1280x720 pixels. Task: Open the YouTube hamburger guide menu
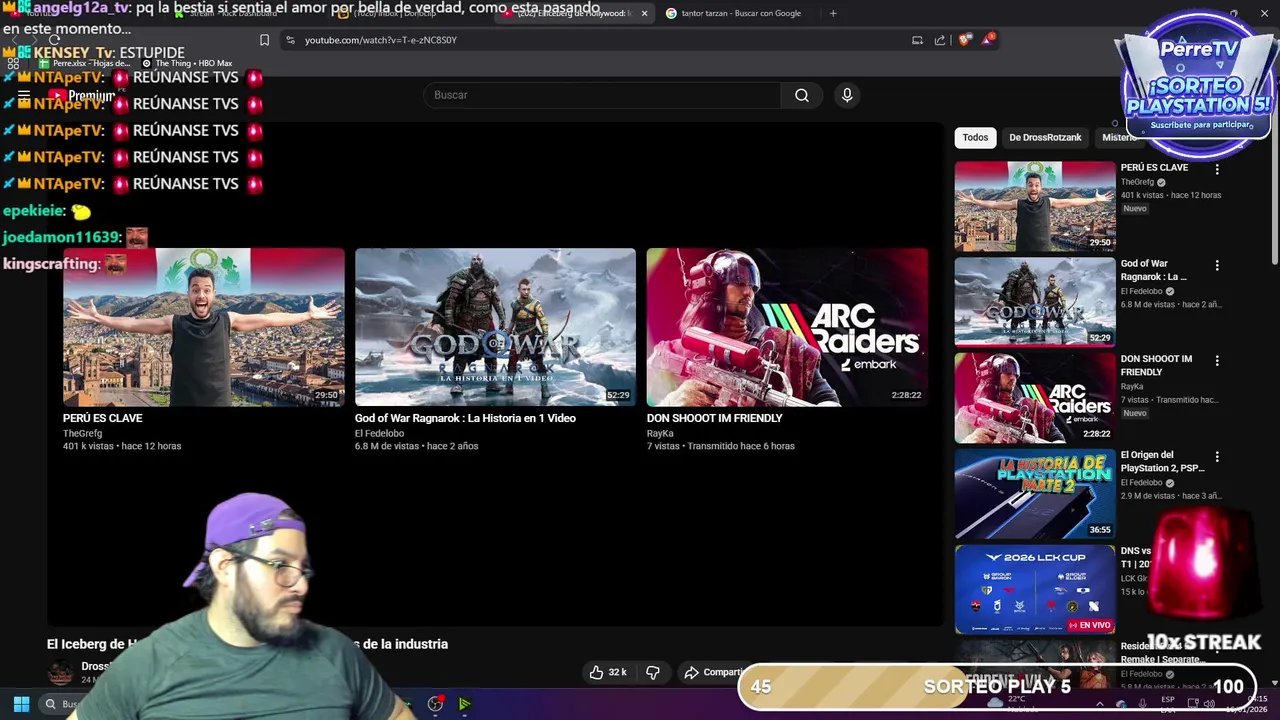click(x=24, y=96)
